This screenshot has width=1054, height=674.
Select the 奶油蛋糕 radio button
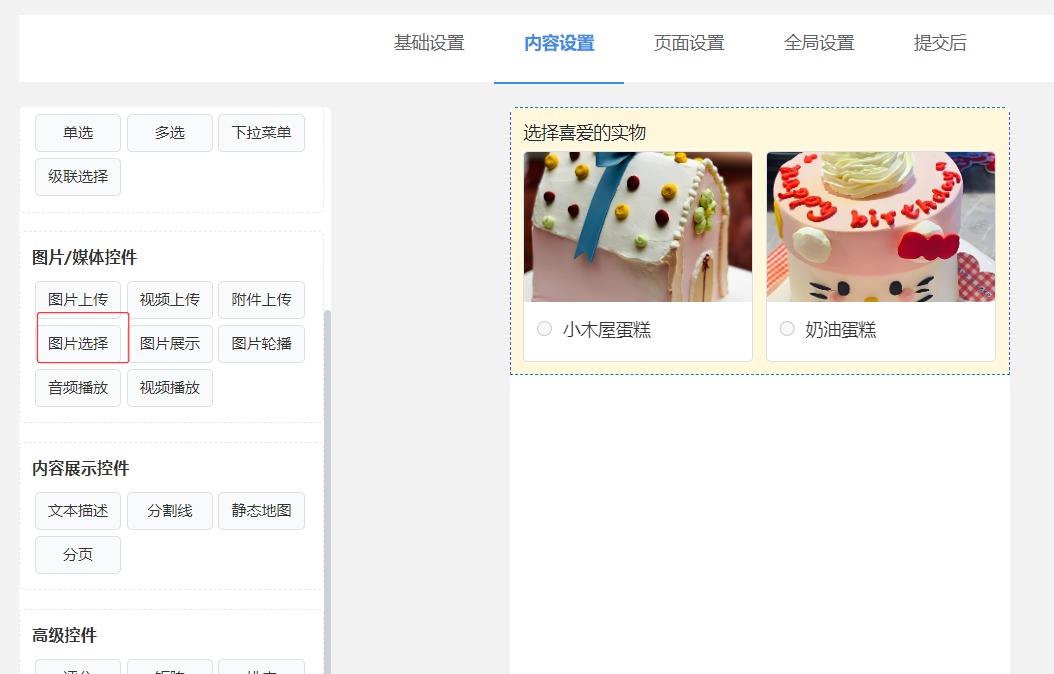click(x=787, y=329)
